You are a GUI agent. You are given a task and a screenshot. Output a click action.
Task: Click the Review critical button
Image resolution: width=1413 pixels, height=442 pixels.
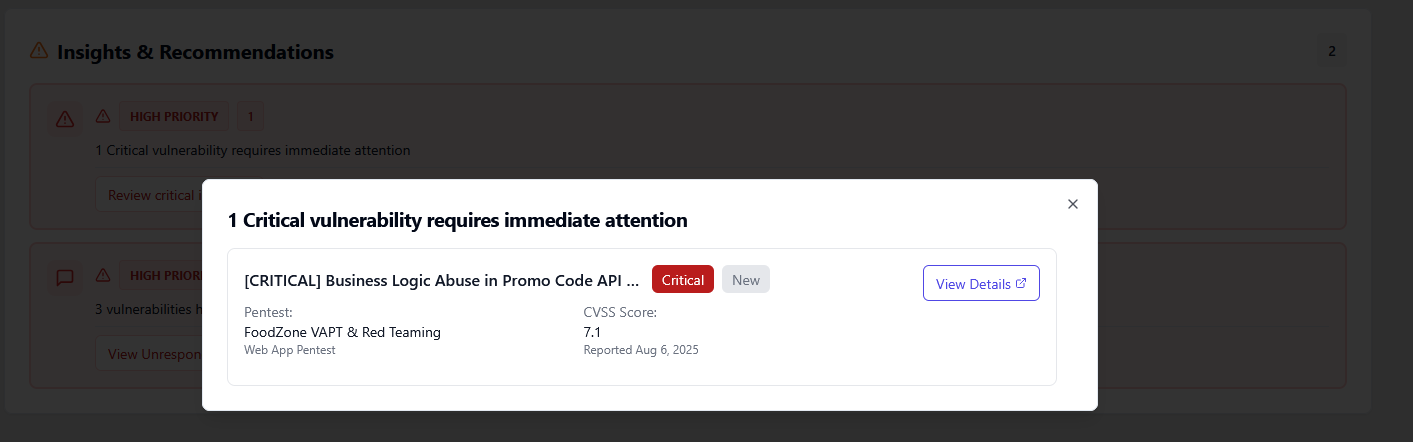tap(150, 195)
